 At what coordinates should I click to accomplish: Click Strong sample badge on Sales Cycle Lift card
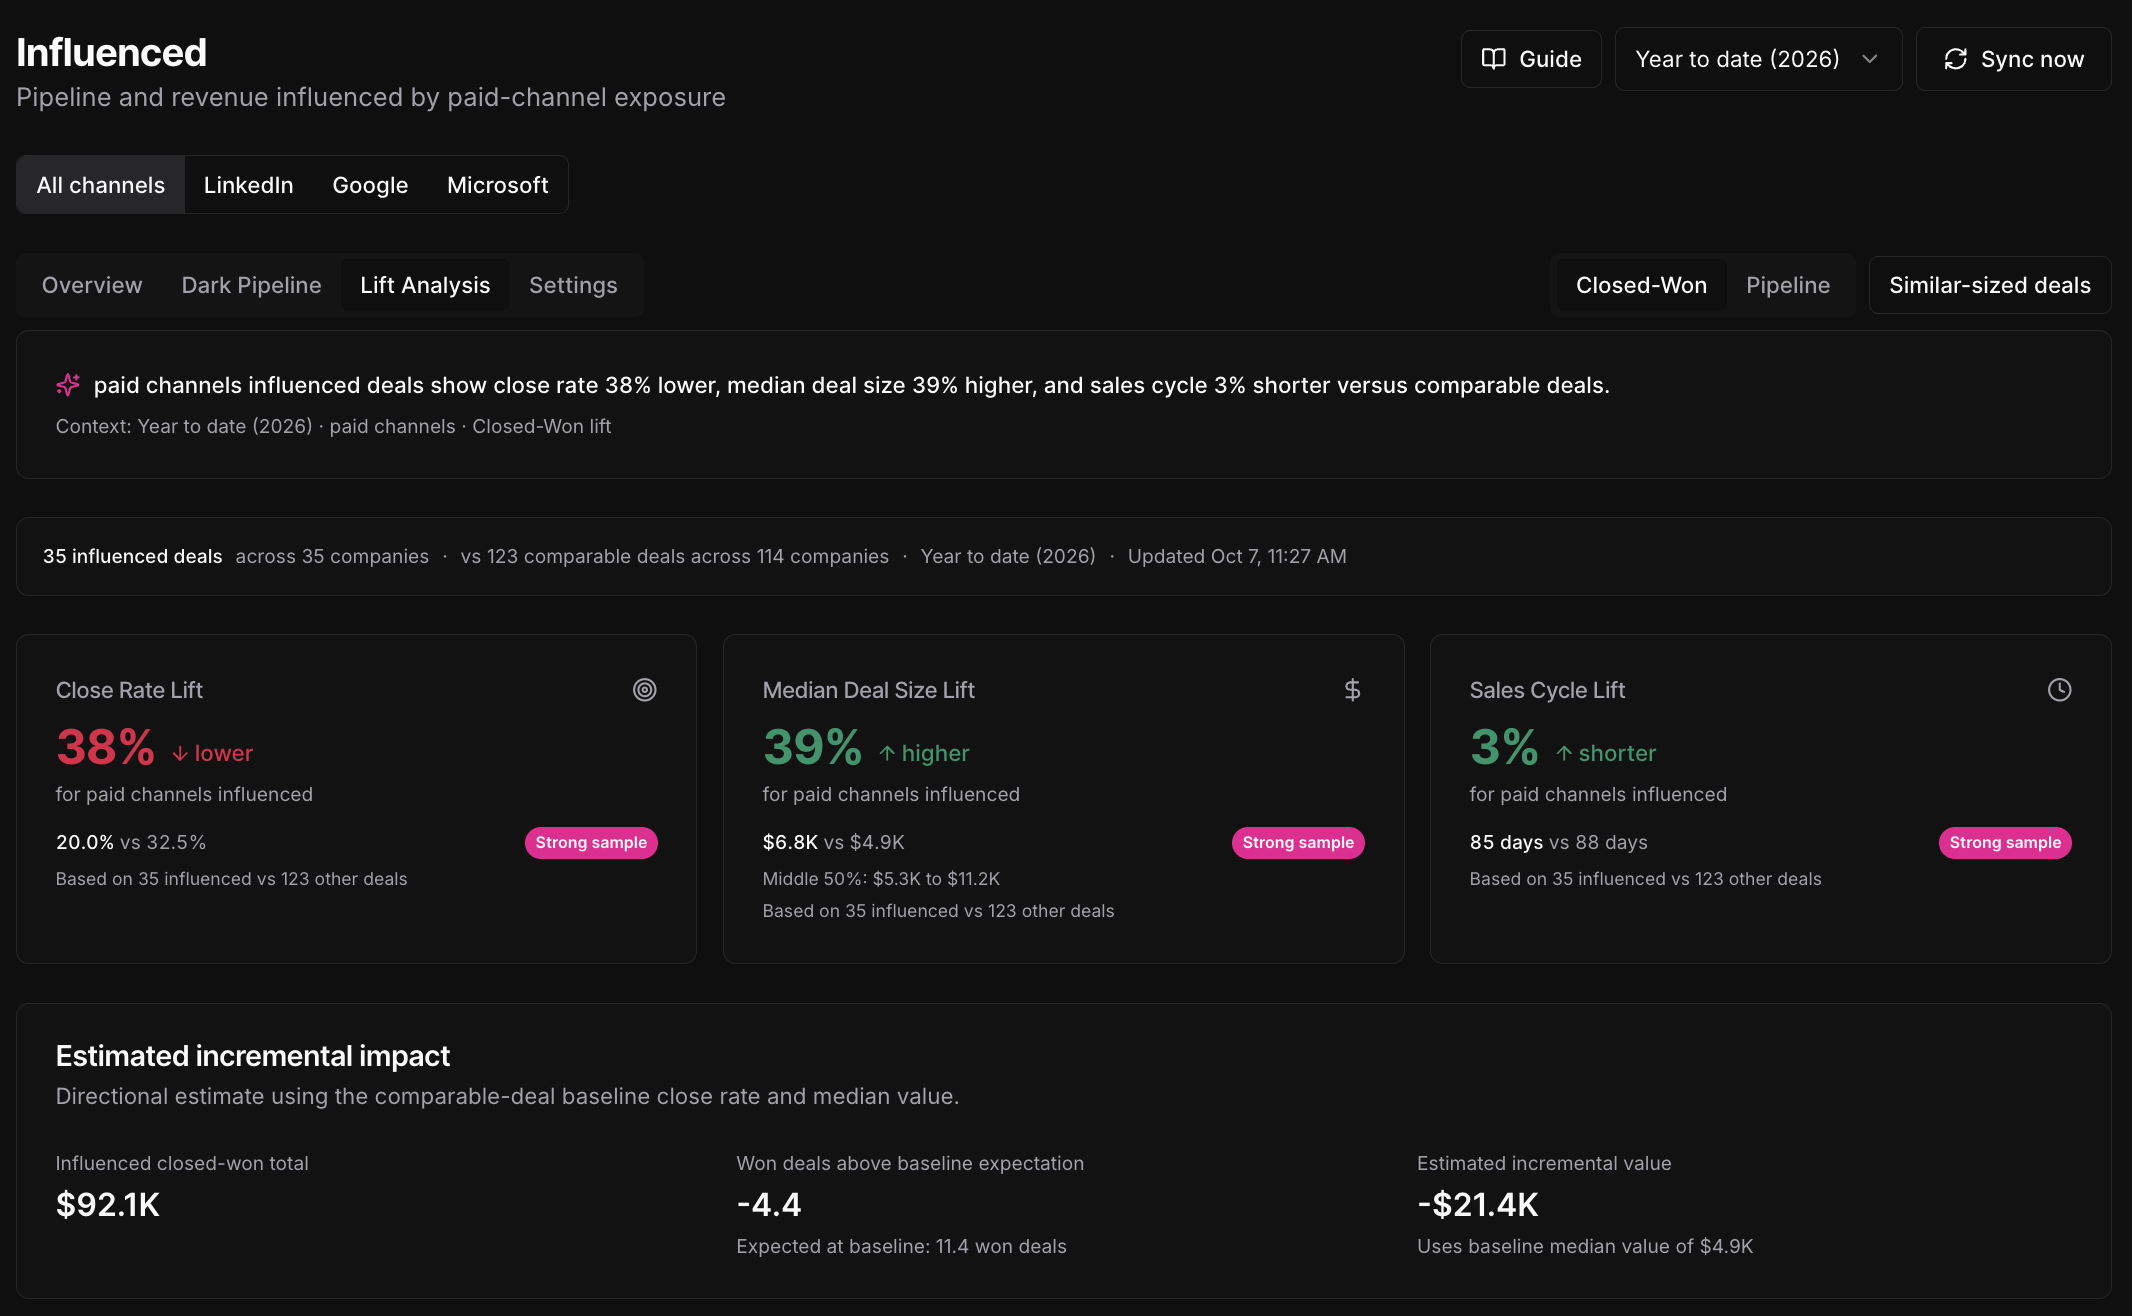point(2005,843)
